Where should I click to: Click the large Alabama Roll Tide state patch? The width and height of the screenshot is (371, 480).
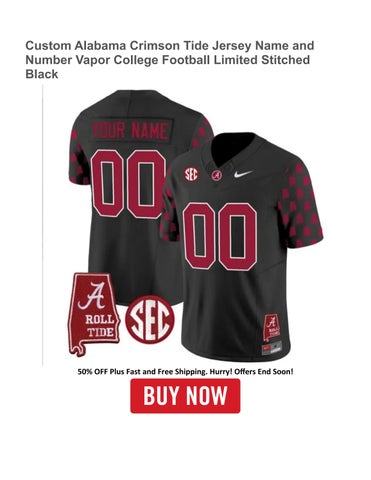tap(93, 315)
